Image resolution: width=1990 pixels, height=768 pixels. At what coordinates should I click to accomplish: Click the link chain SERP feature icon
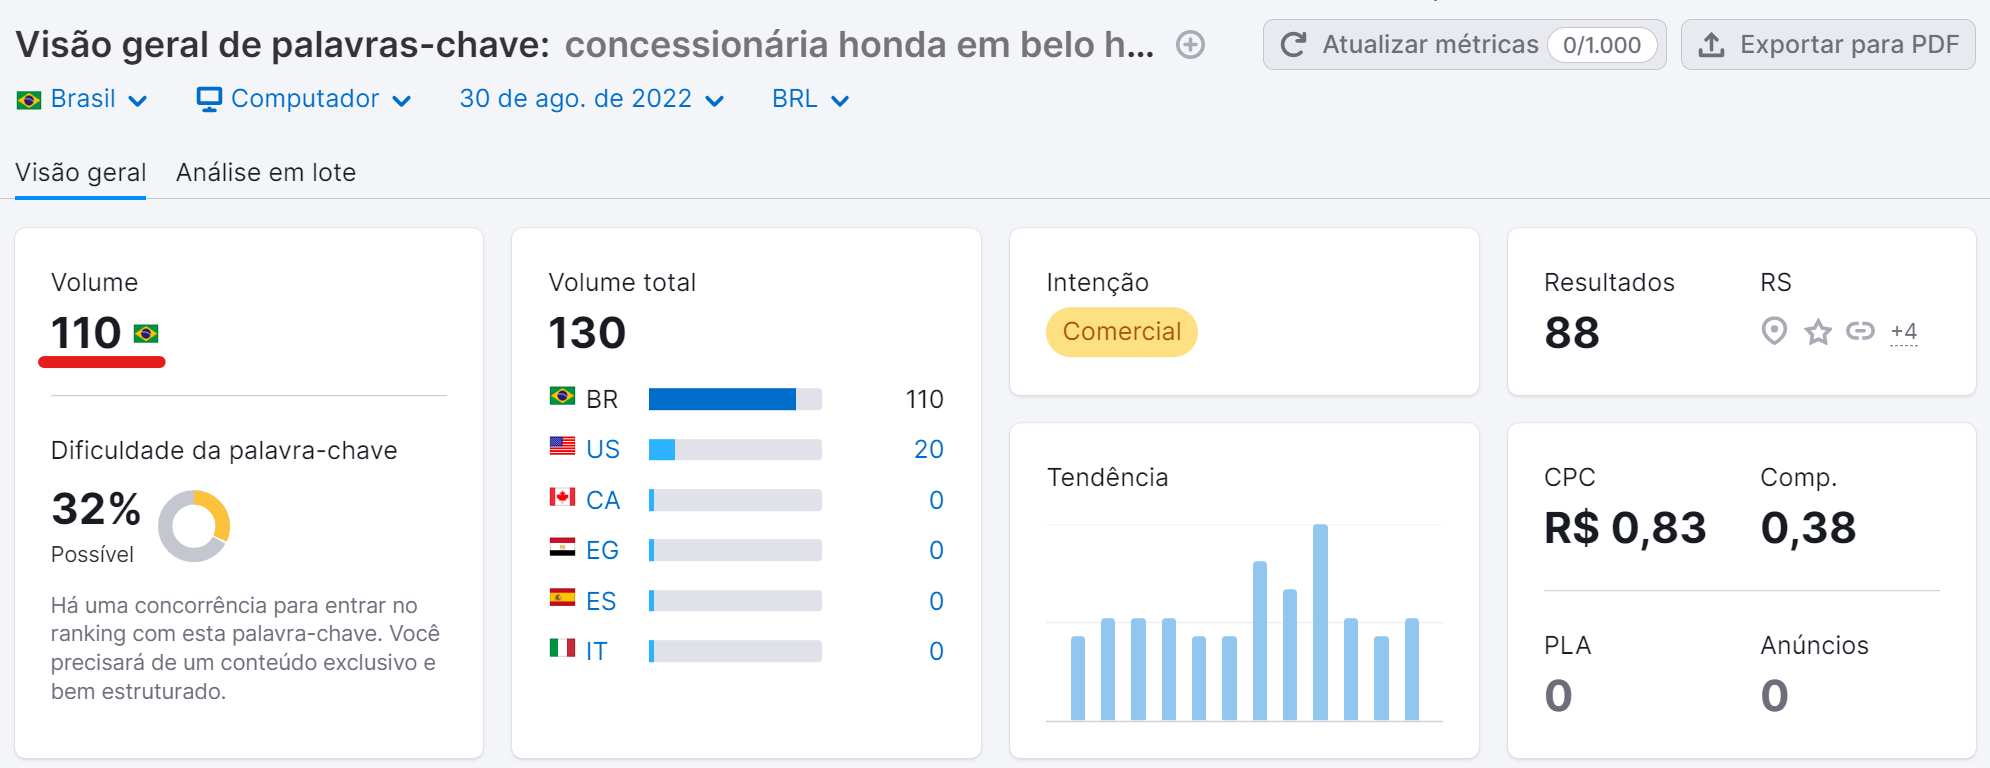1860,331
